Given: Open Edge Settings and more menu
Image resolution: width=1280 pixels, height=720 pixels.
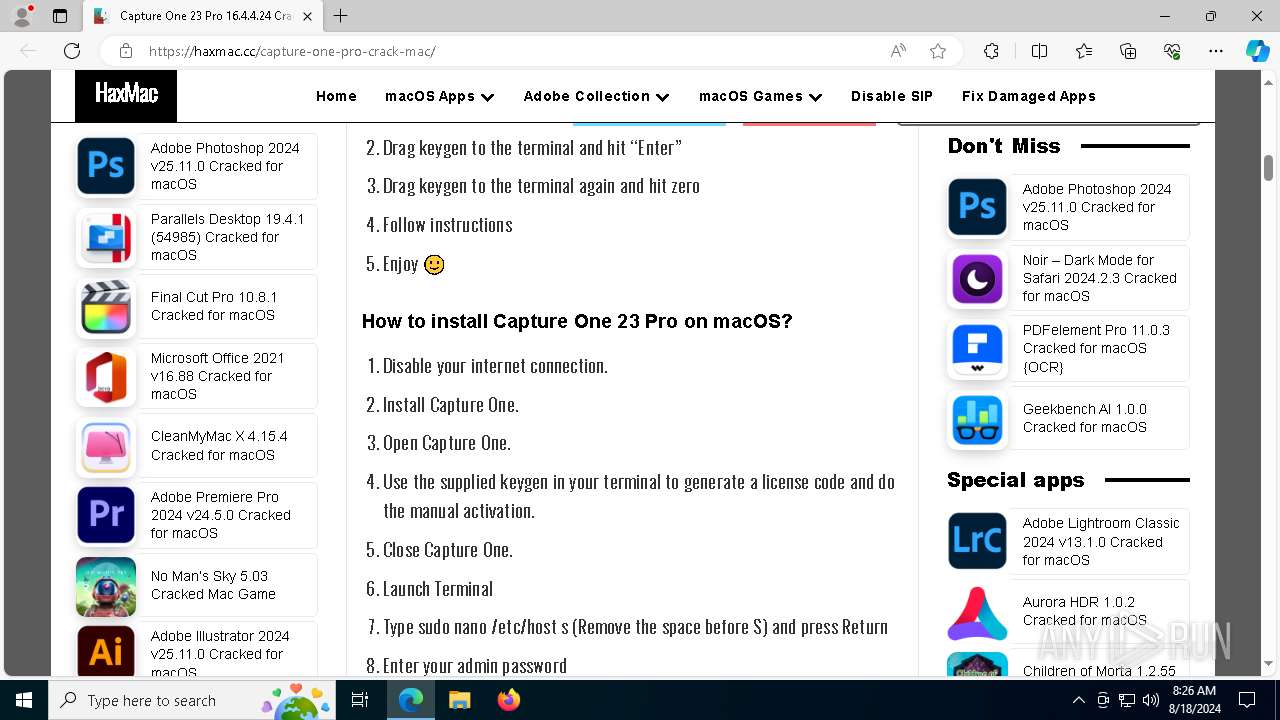Looking at the screenshot, I should [x=1216, y=51].
